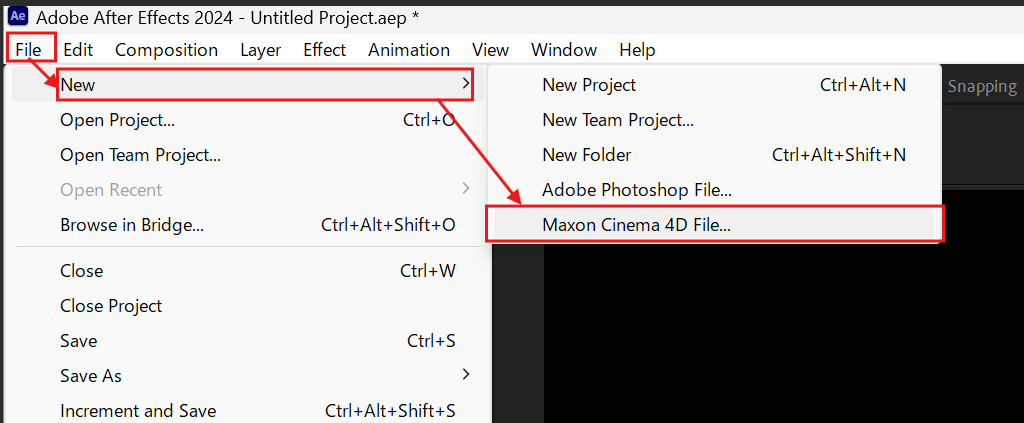Viewport: 1024px width, 423px height.
Task: Expand the Save As submenu arrow
Action: [465, 374]
